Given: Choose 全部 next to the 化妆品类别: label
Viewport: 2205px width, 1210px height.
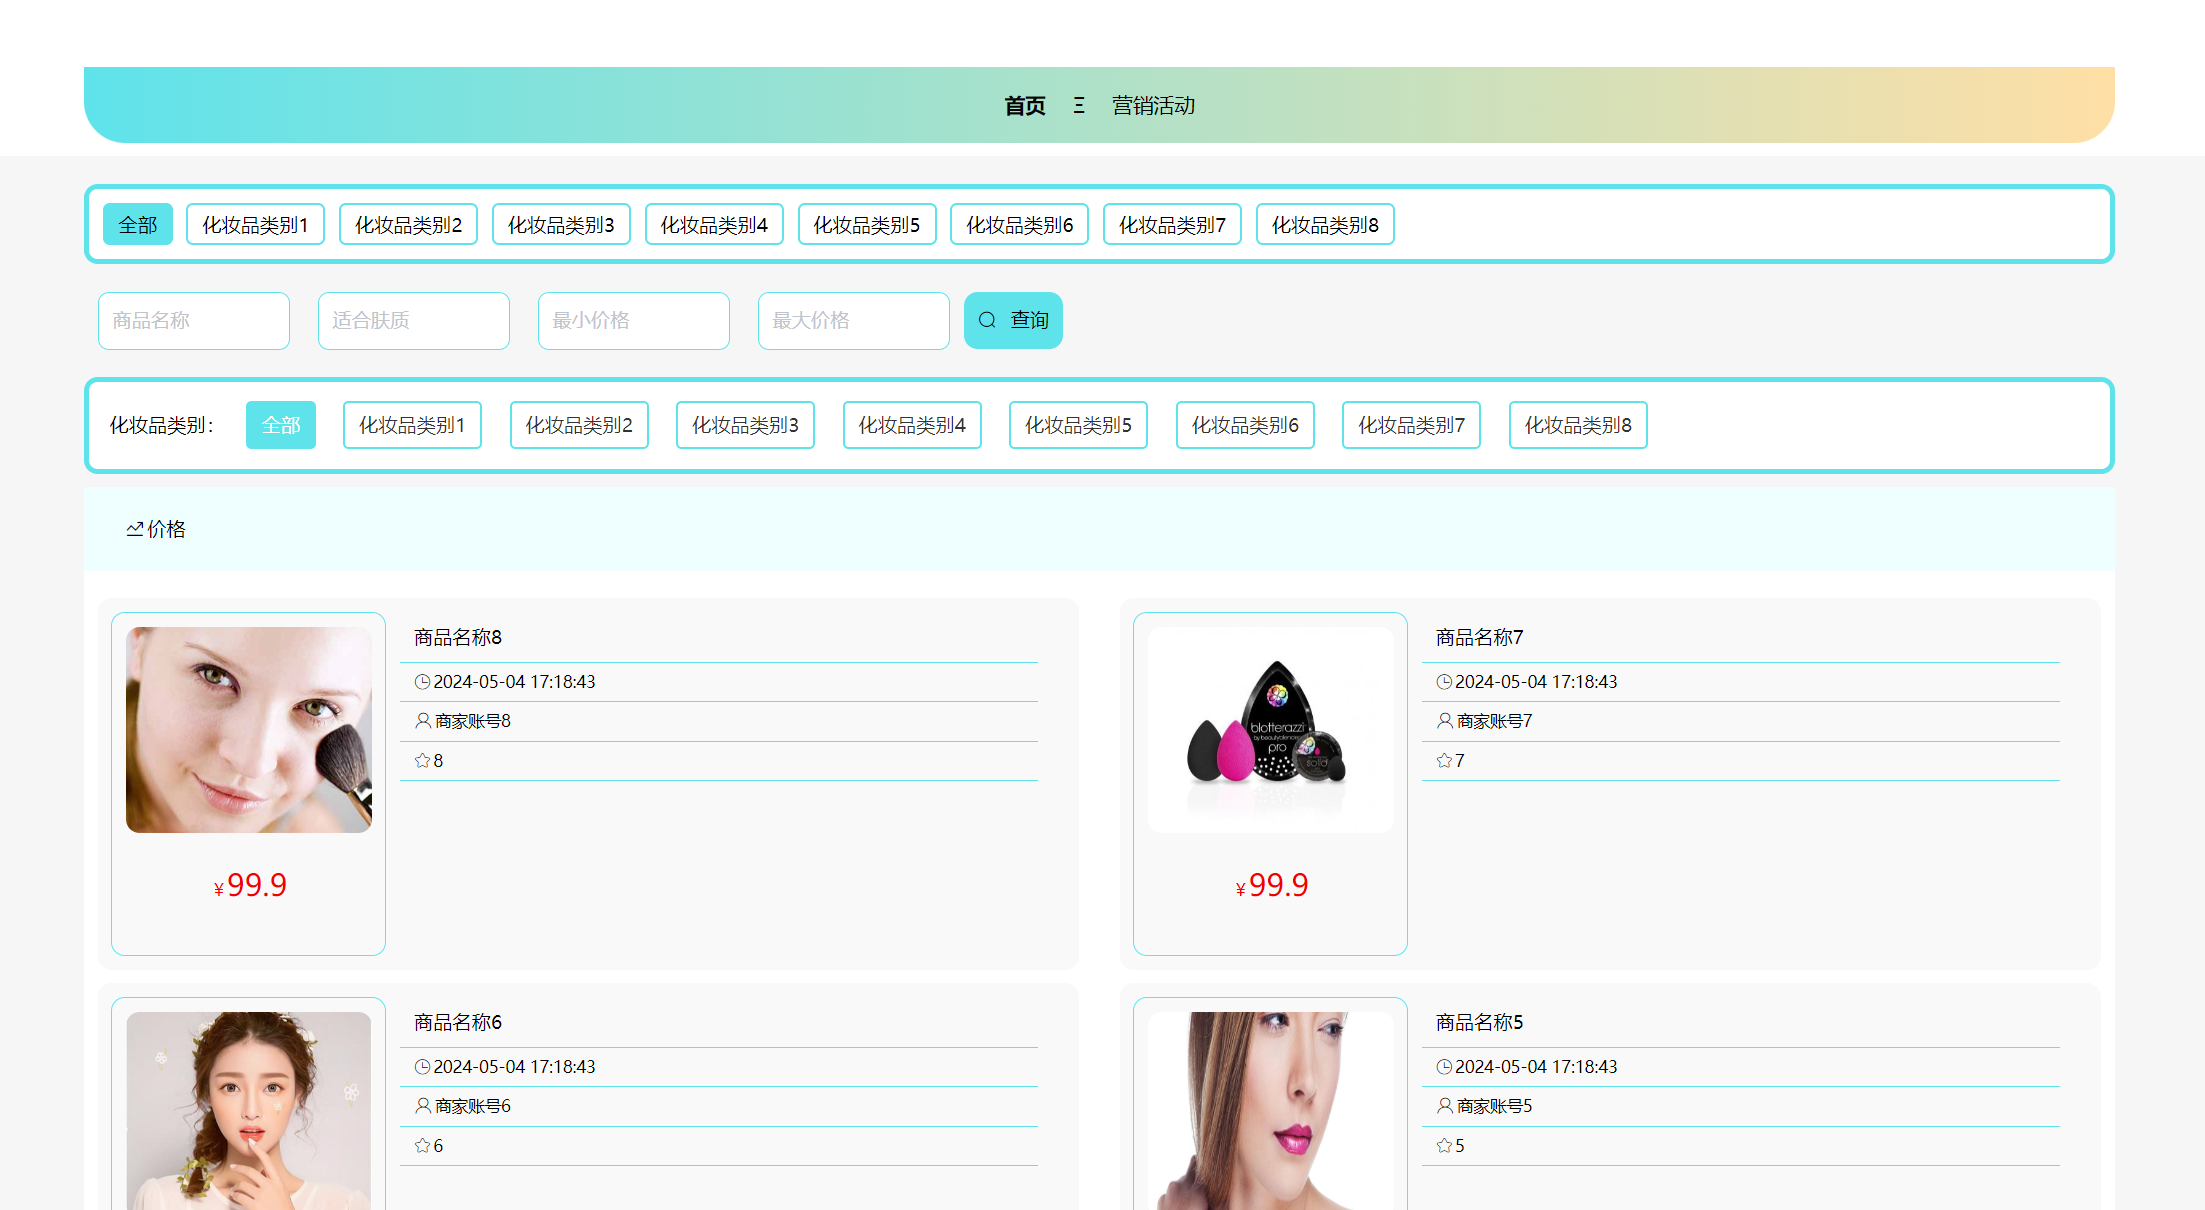Looking at the screenshot, I should click(x=281, y=425).
